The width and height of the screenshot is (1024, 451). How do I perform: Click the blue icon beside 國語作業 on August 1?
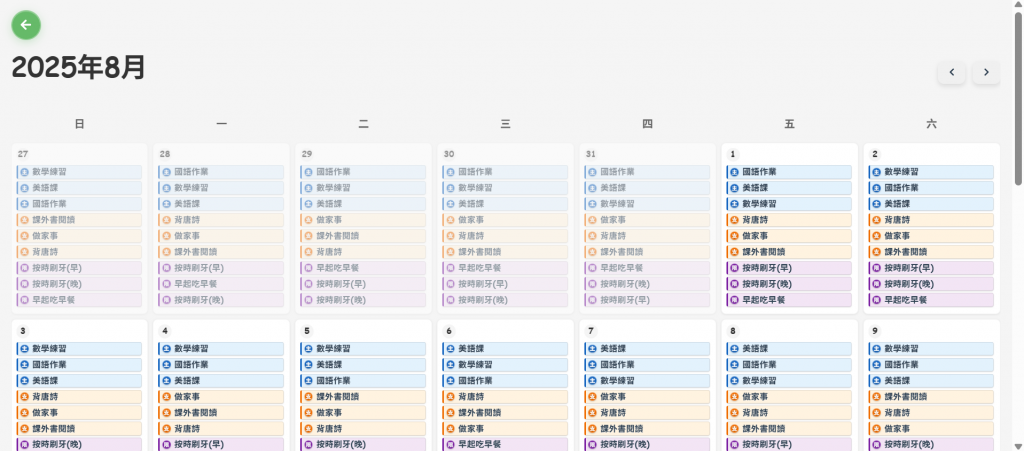pos(734,172)
